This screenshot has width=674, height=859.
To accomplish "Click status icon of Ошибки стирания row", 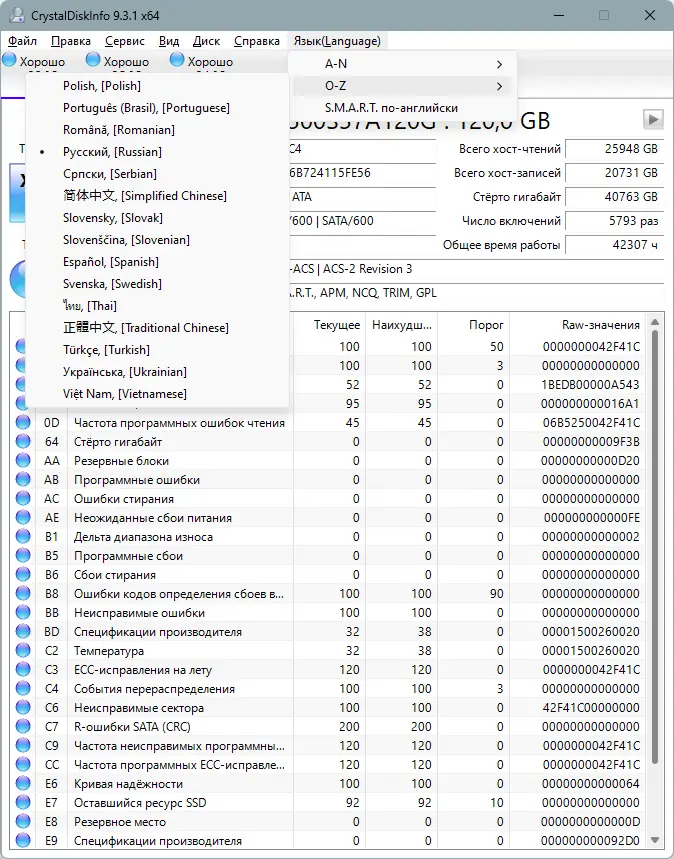I will (x=23, y=499).
